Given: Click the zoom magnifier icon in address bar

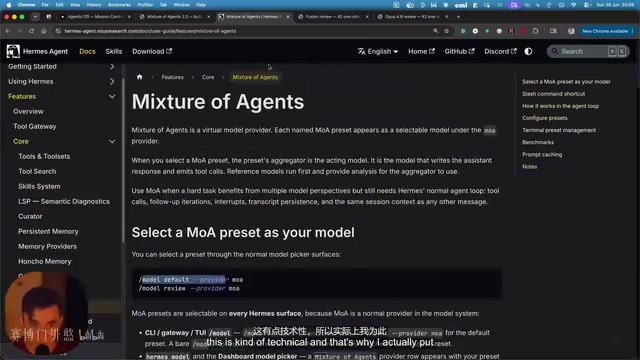Looking at the screenshot, I should coord(436,31).
